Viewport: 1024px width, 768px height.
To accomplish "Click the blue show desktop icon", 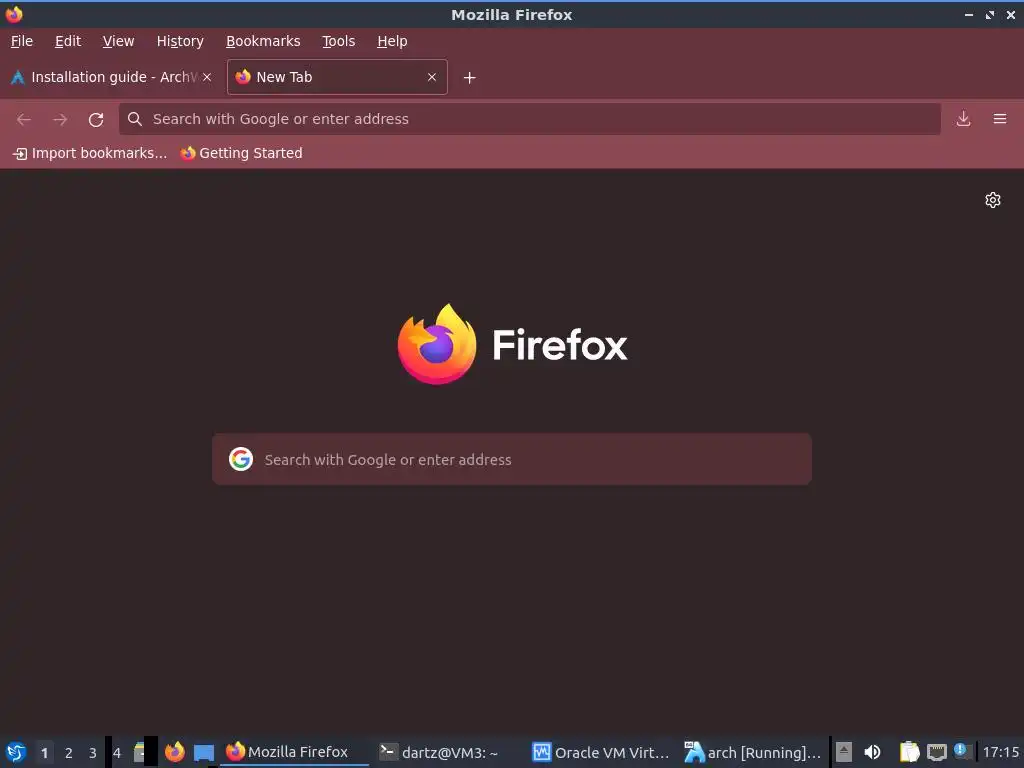I will [204, 752].
